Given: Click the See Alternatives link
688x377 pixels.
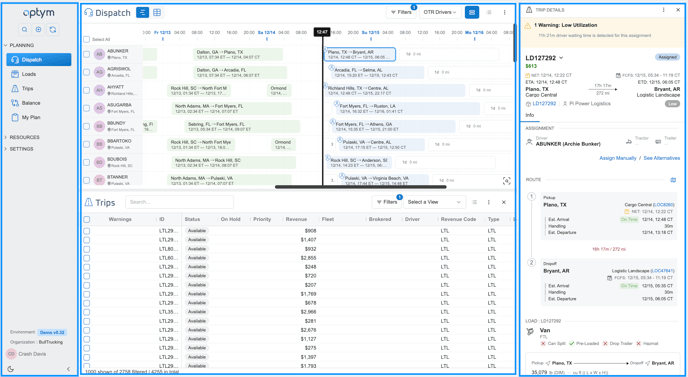Looking at the screenshot, I should click(x=662, y=158).
